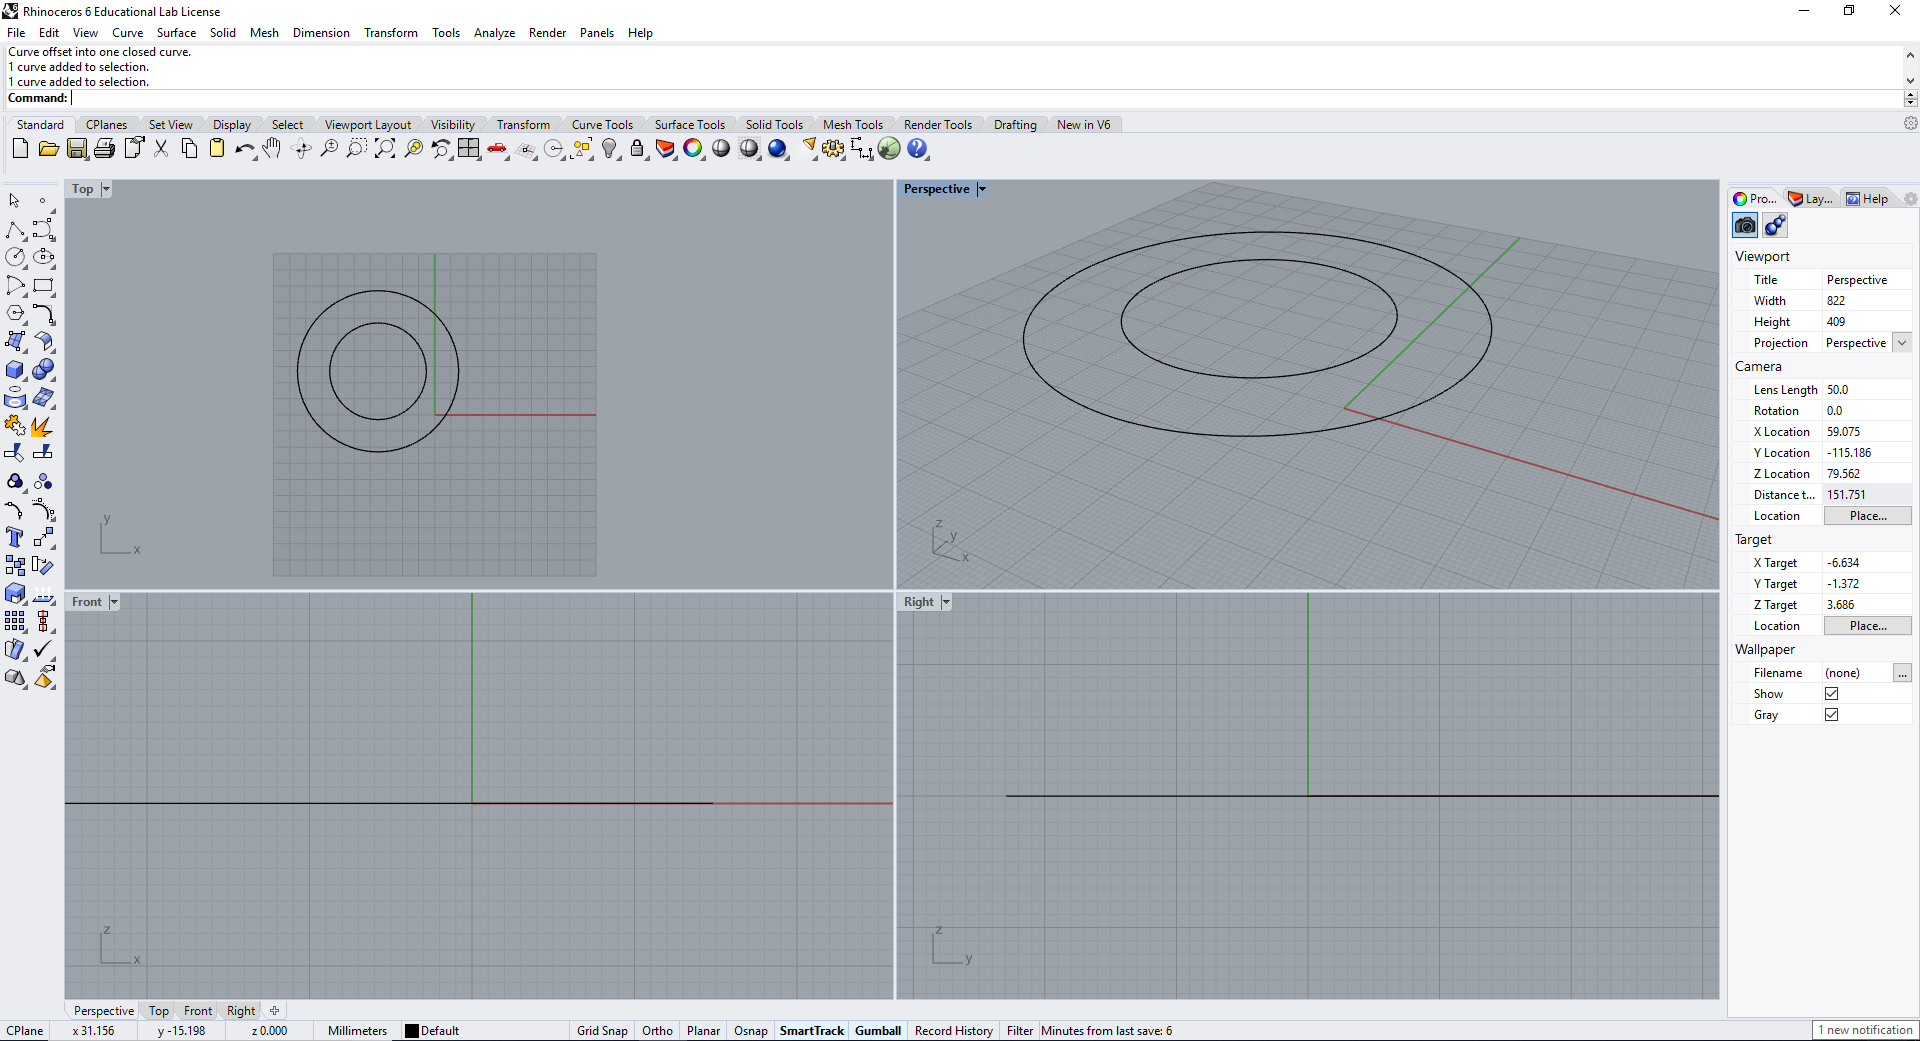Image resolution: width=1920 pixels, height=1041 pixels.
Task: Cut selection with the scissors icon
Action: click(161, 149)
